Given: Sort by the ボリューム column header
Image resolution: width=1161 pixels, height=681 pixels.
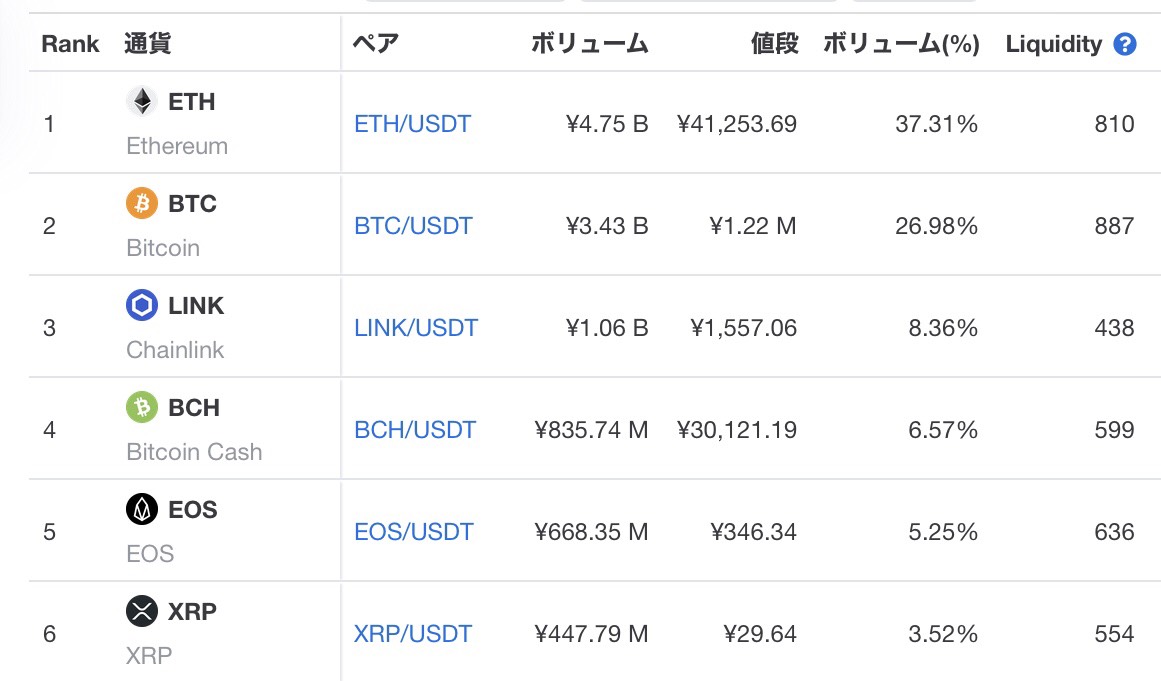Looking at the screenshot, I should (589, 44).
